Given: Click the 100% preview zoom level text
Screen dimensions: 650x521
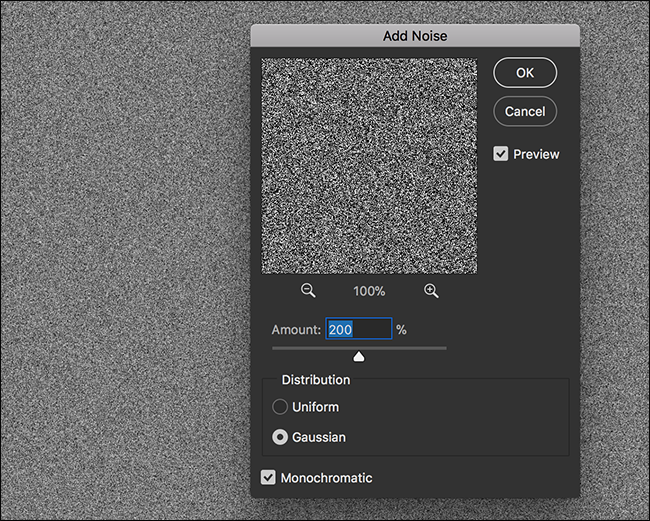Looking at the screenshot, I should pos(369,291).
